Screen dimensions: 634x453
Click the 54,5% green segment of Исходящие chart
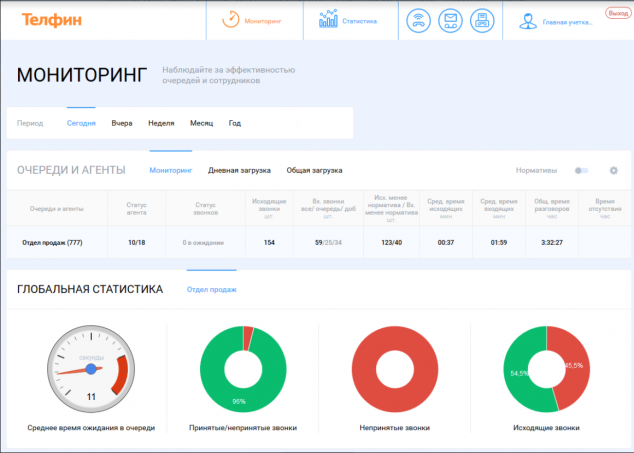click(519, 373)
